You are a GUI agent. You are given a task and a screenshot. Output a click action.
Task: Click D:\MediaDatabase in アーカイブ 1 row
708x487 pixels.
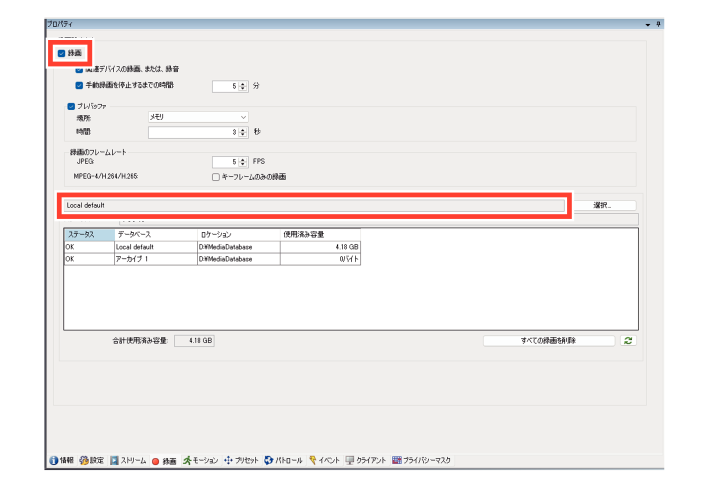point(239,259)
